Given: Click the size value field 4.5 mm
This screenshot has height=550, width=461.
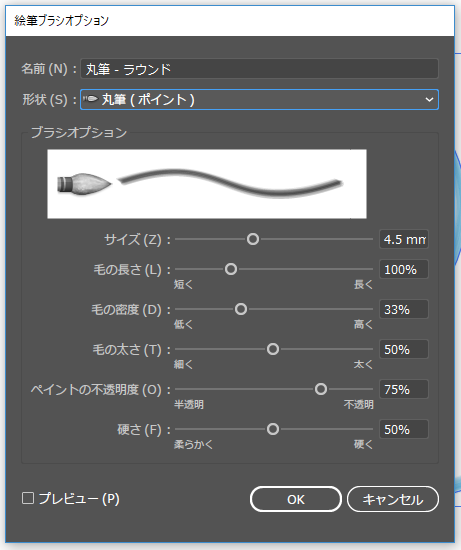Looking at the screenshot, I should 404,239.
